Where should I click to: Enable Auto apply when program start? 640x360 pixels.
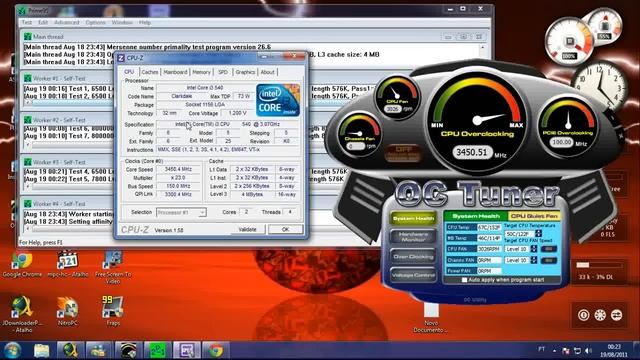(x=464, y=280)
